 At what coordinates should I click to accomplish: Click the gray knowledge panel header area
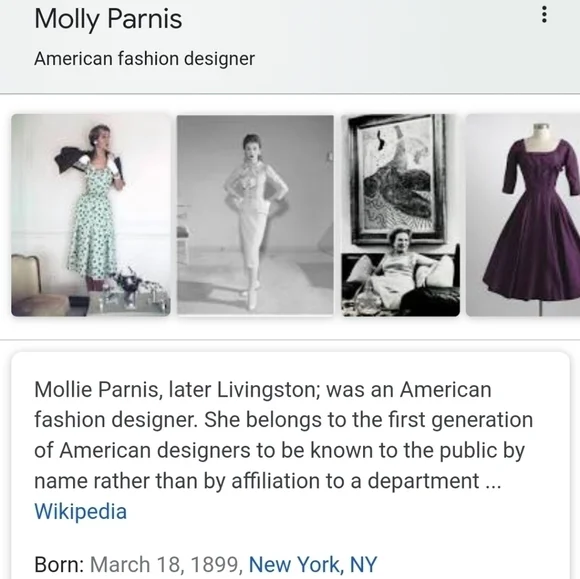[x=290, y=47]
